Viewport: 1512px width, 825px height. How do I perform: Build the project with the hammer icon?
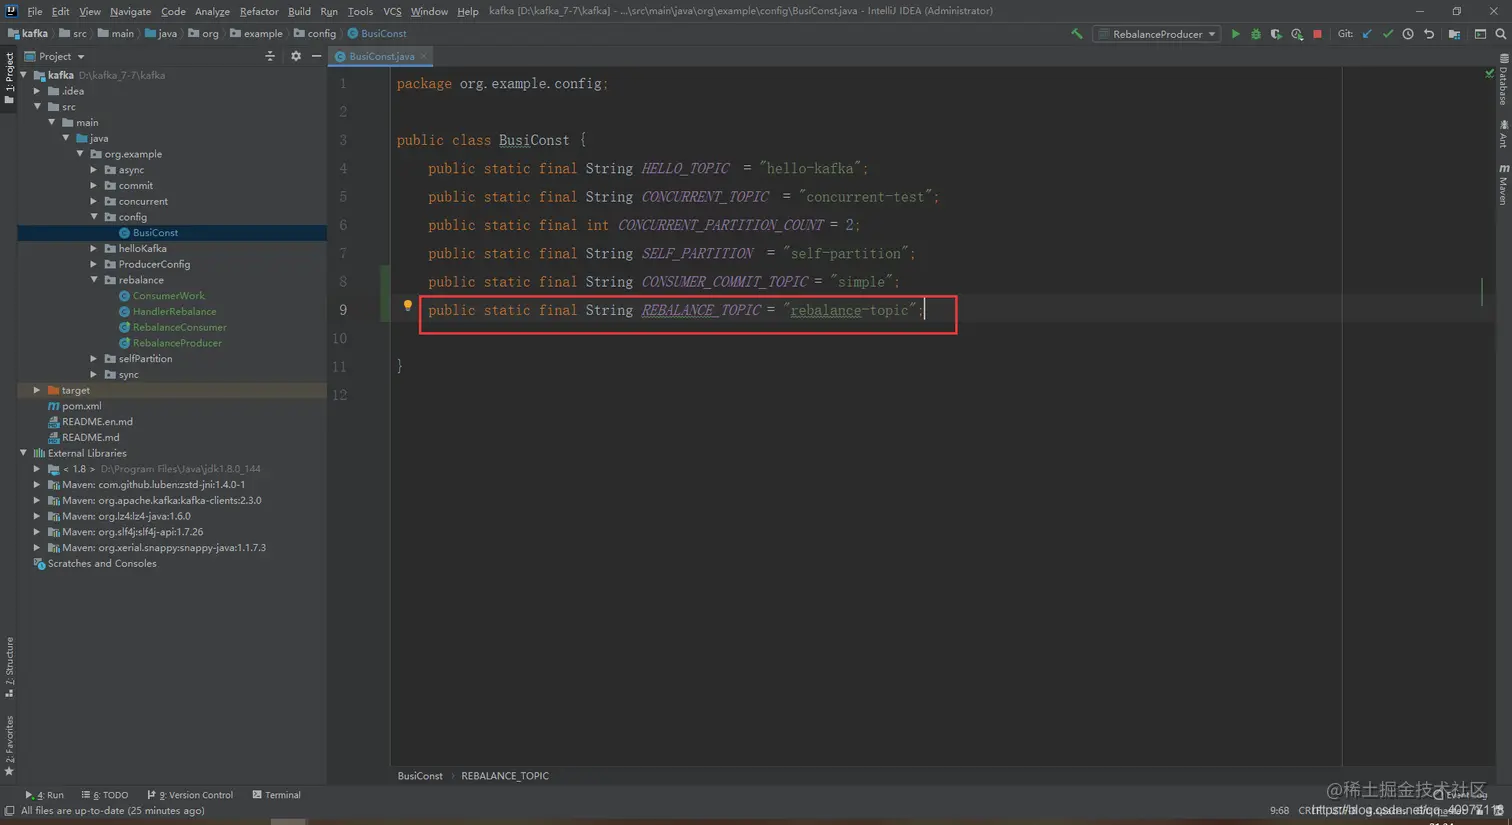[1077, 34]
